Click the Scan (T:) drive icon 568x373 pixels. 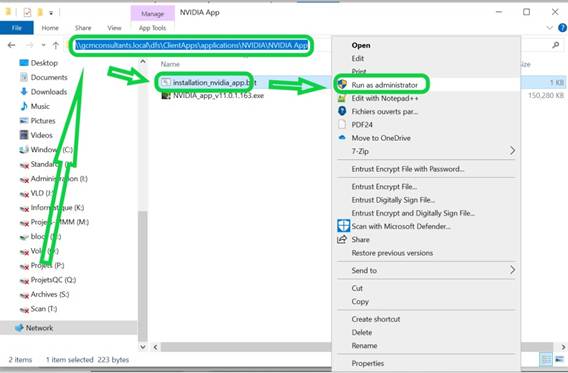point(24,310)
